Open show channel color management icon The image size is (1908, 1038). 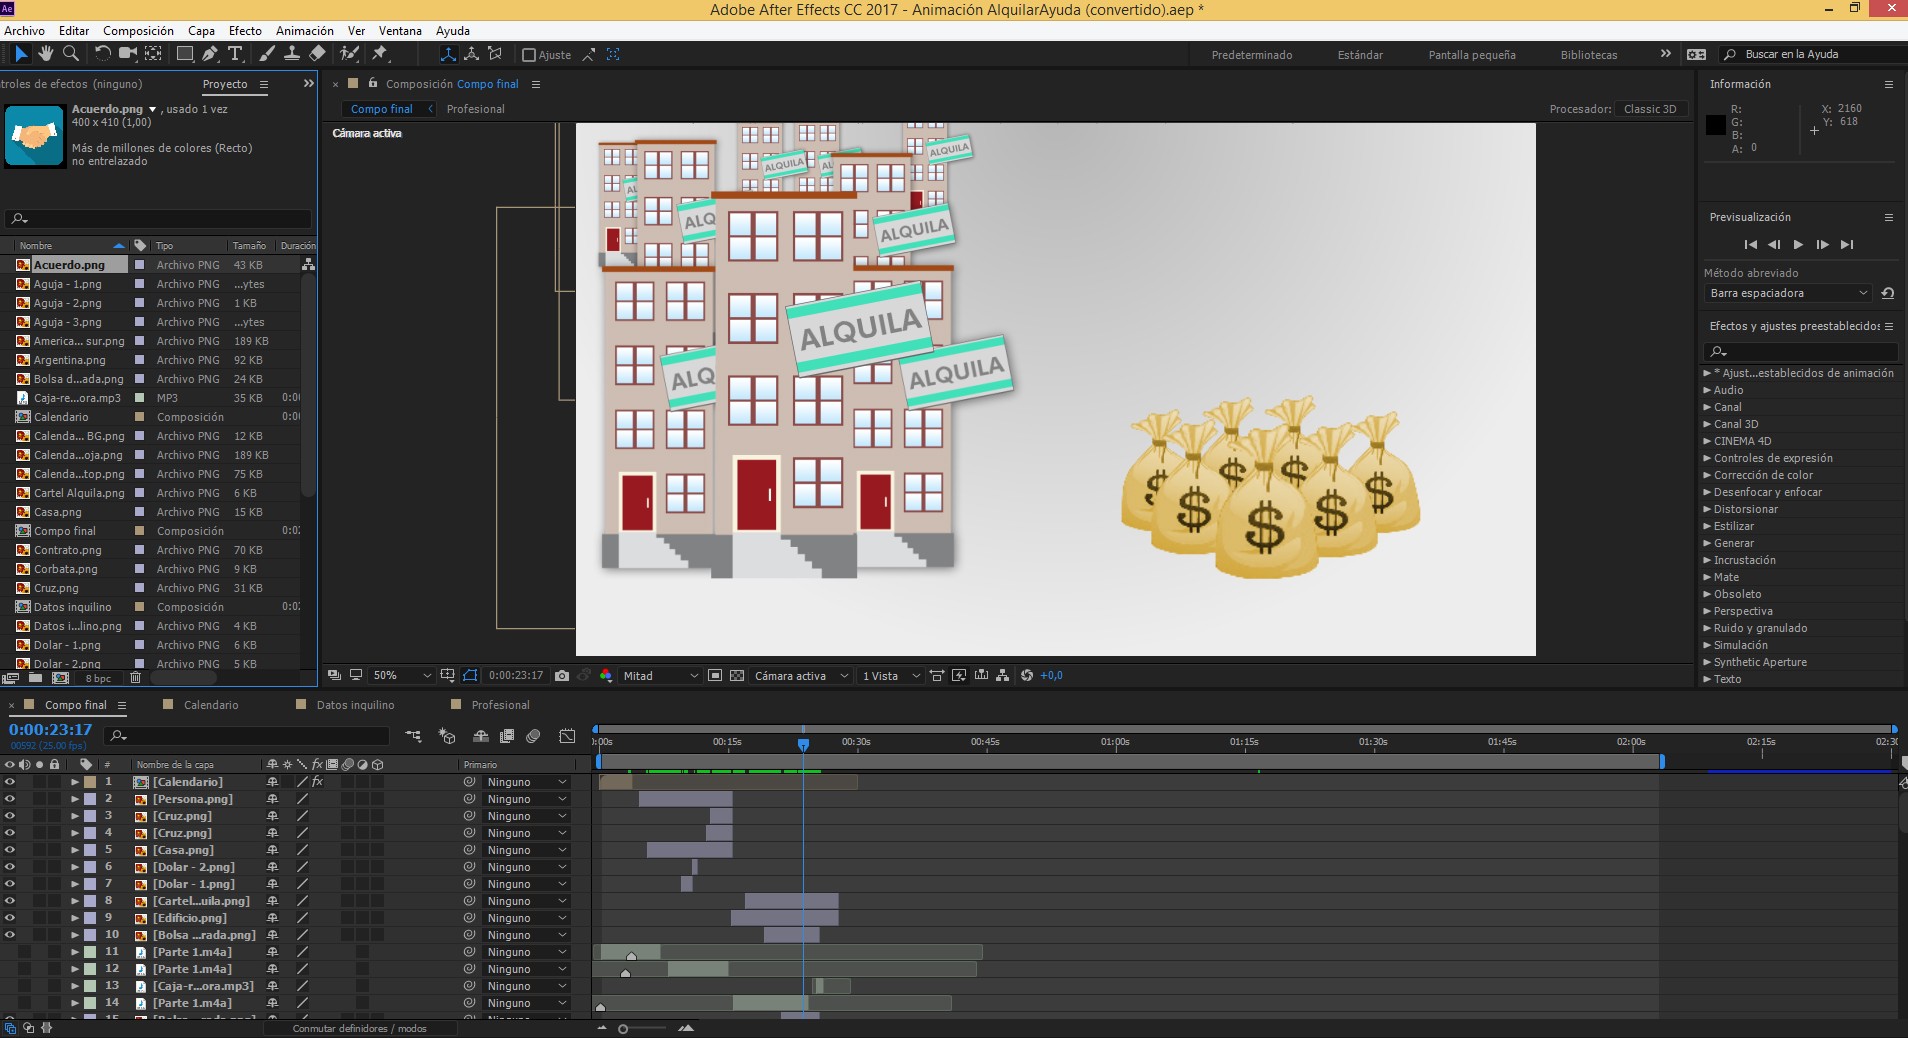606,676
